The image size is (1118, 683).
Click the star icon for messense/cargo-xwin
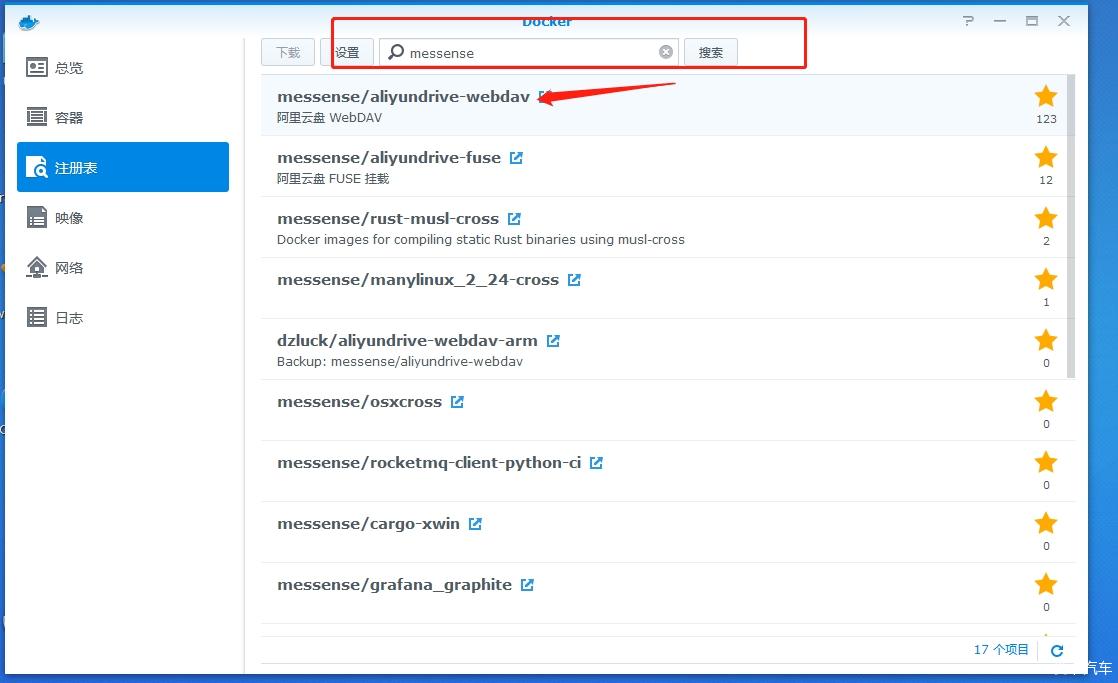(x=1046, y=523)
